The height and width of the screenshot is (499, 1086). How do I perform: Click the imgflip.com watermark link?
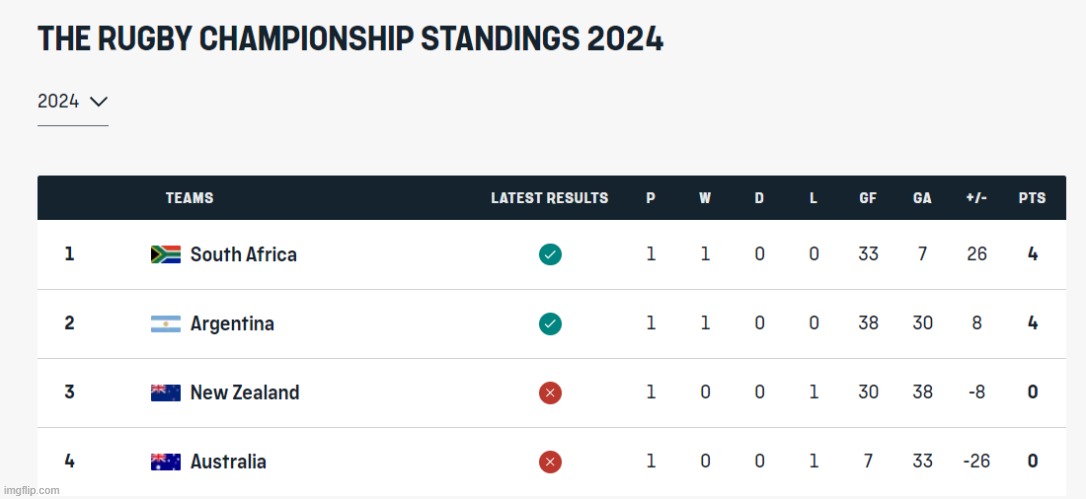pos(31,490)
